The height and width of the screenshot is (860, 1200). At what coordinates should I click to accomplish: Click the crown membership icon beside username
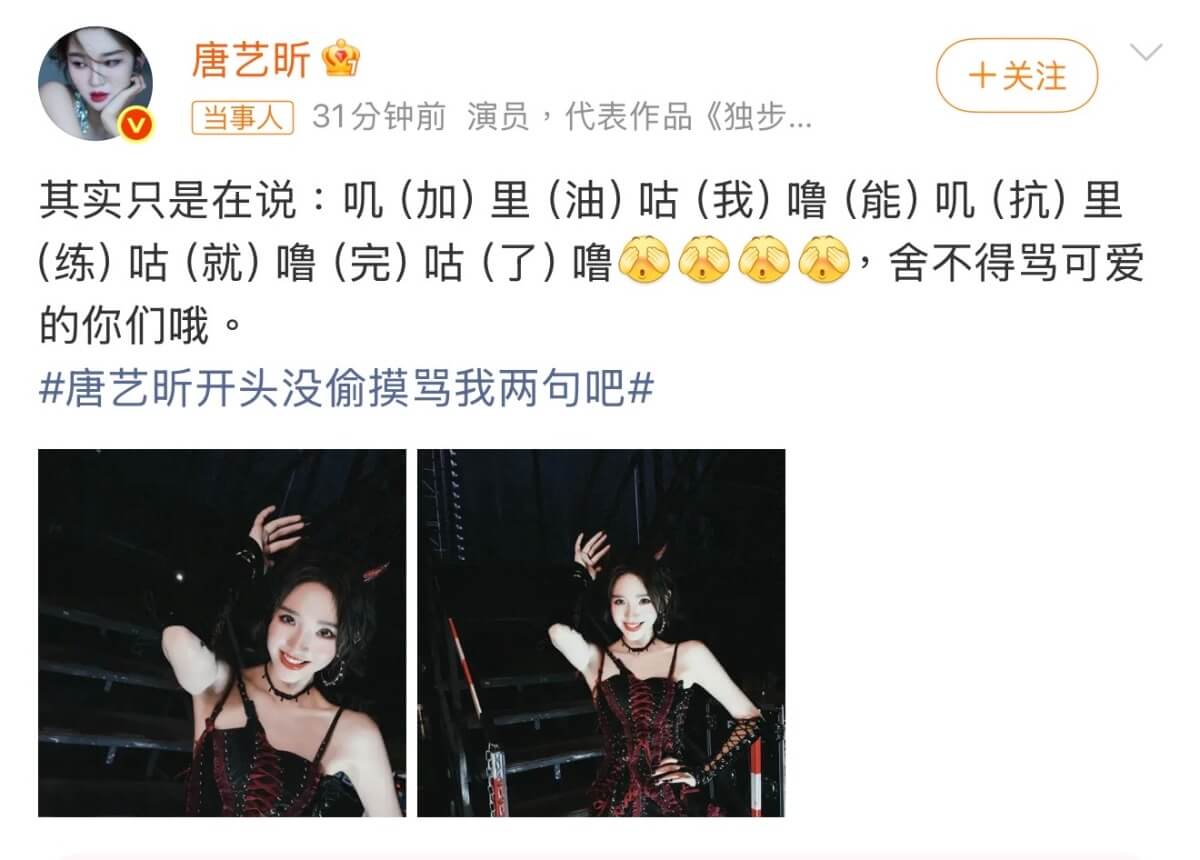[340, 62]
